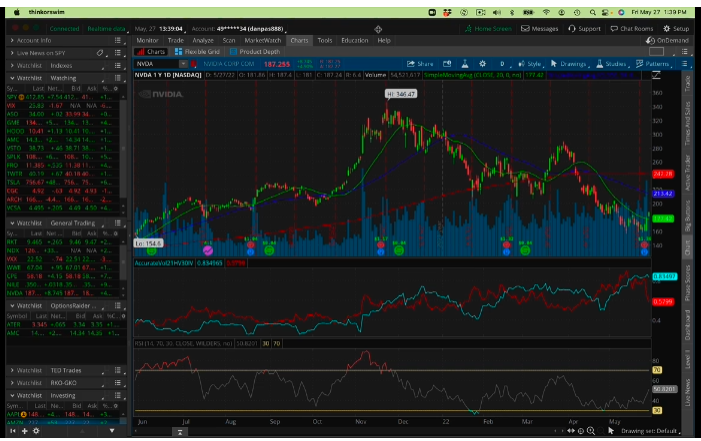Open Chat Rooms

pyautogui.click(x=632, y=29)
